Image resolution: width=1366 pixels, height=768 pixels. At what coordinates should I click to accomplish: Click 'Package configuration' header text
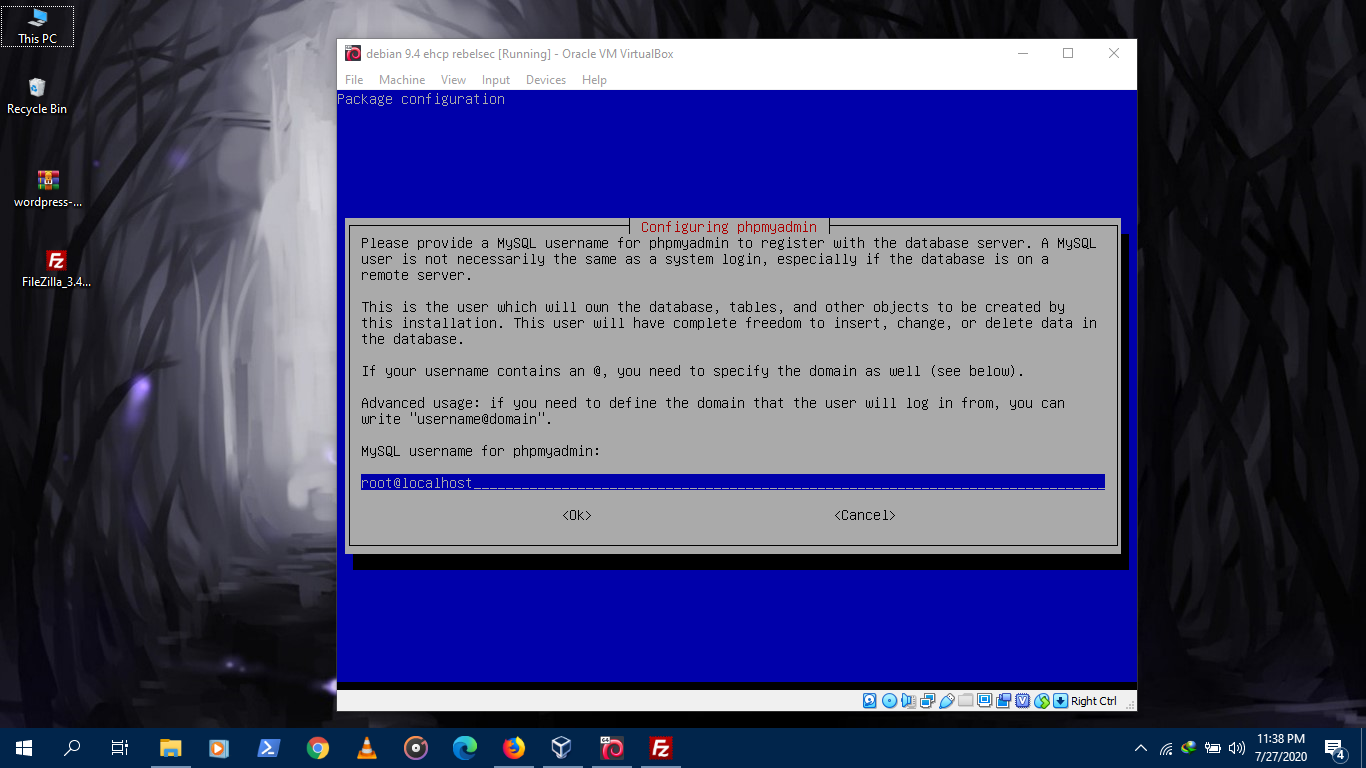coord(421,99)
